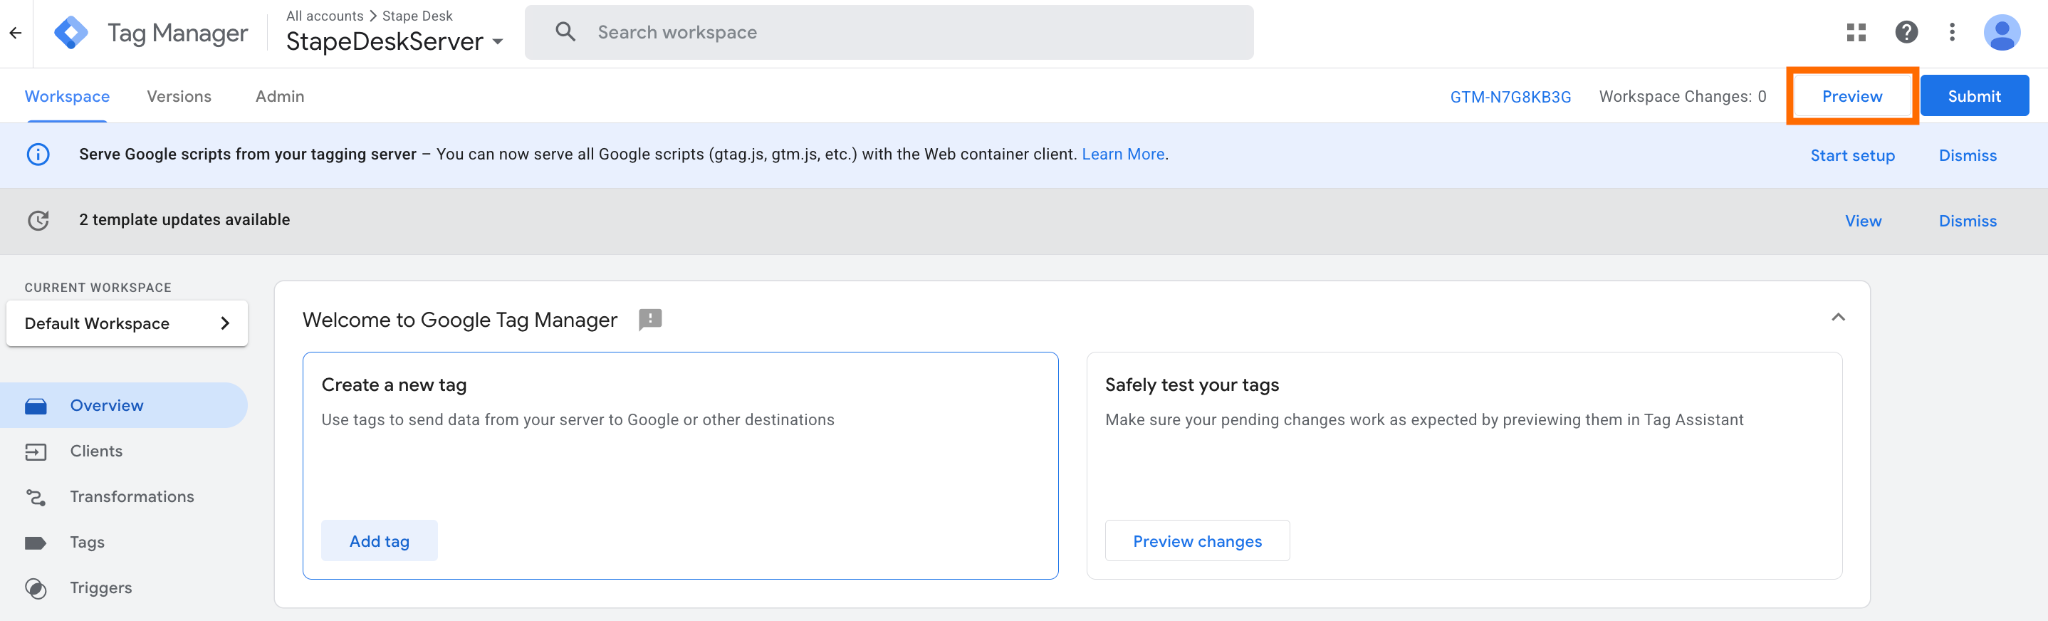
Task: Click the Preview changes button
Action: (x=1197, y=541)
